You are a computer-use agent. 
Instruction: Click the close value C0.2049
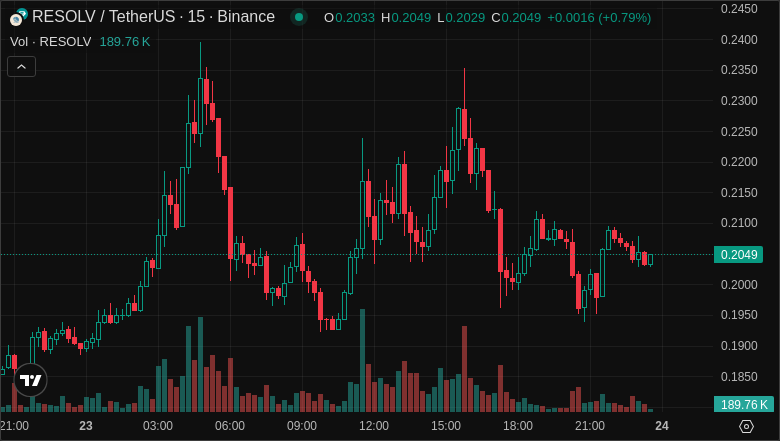(x=516, y=18)
